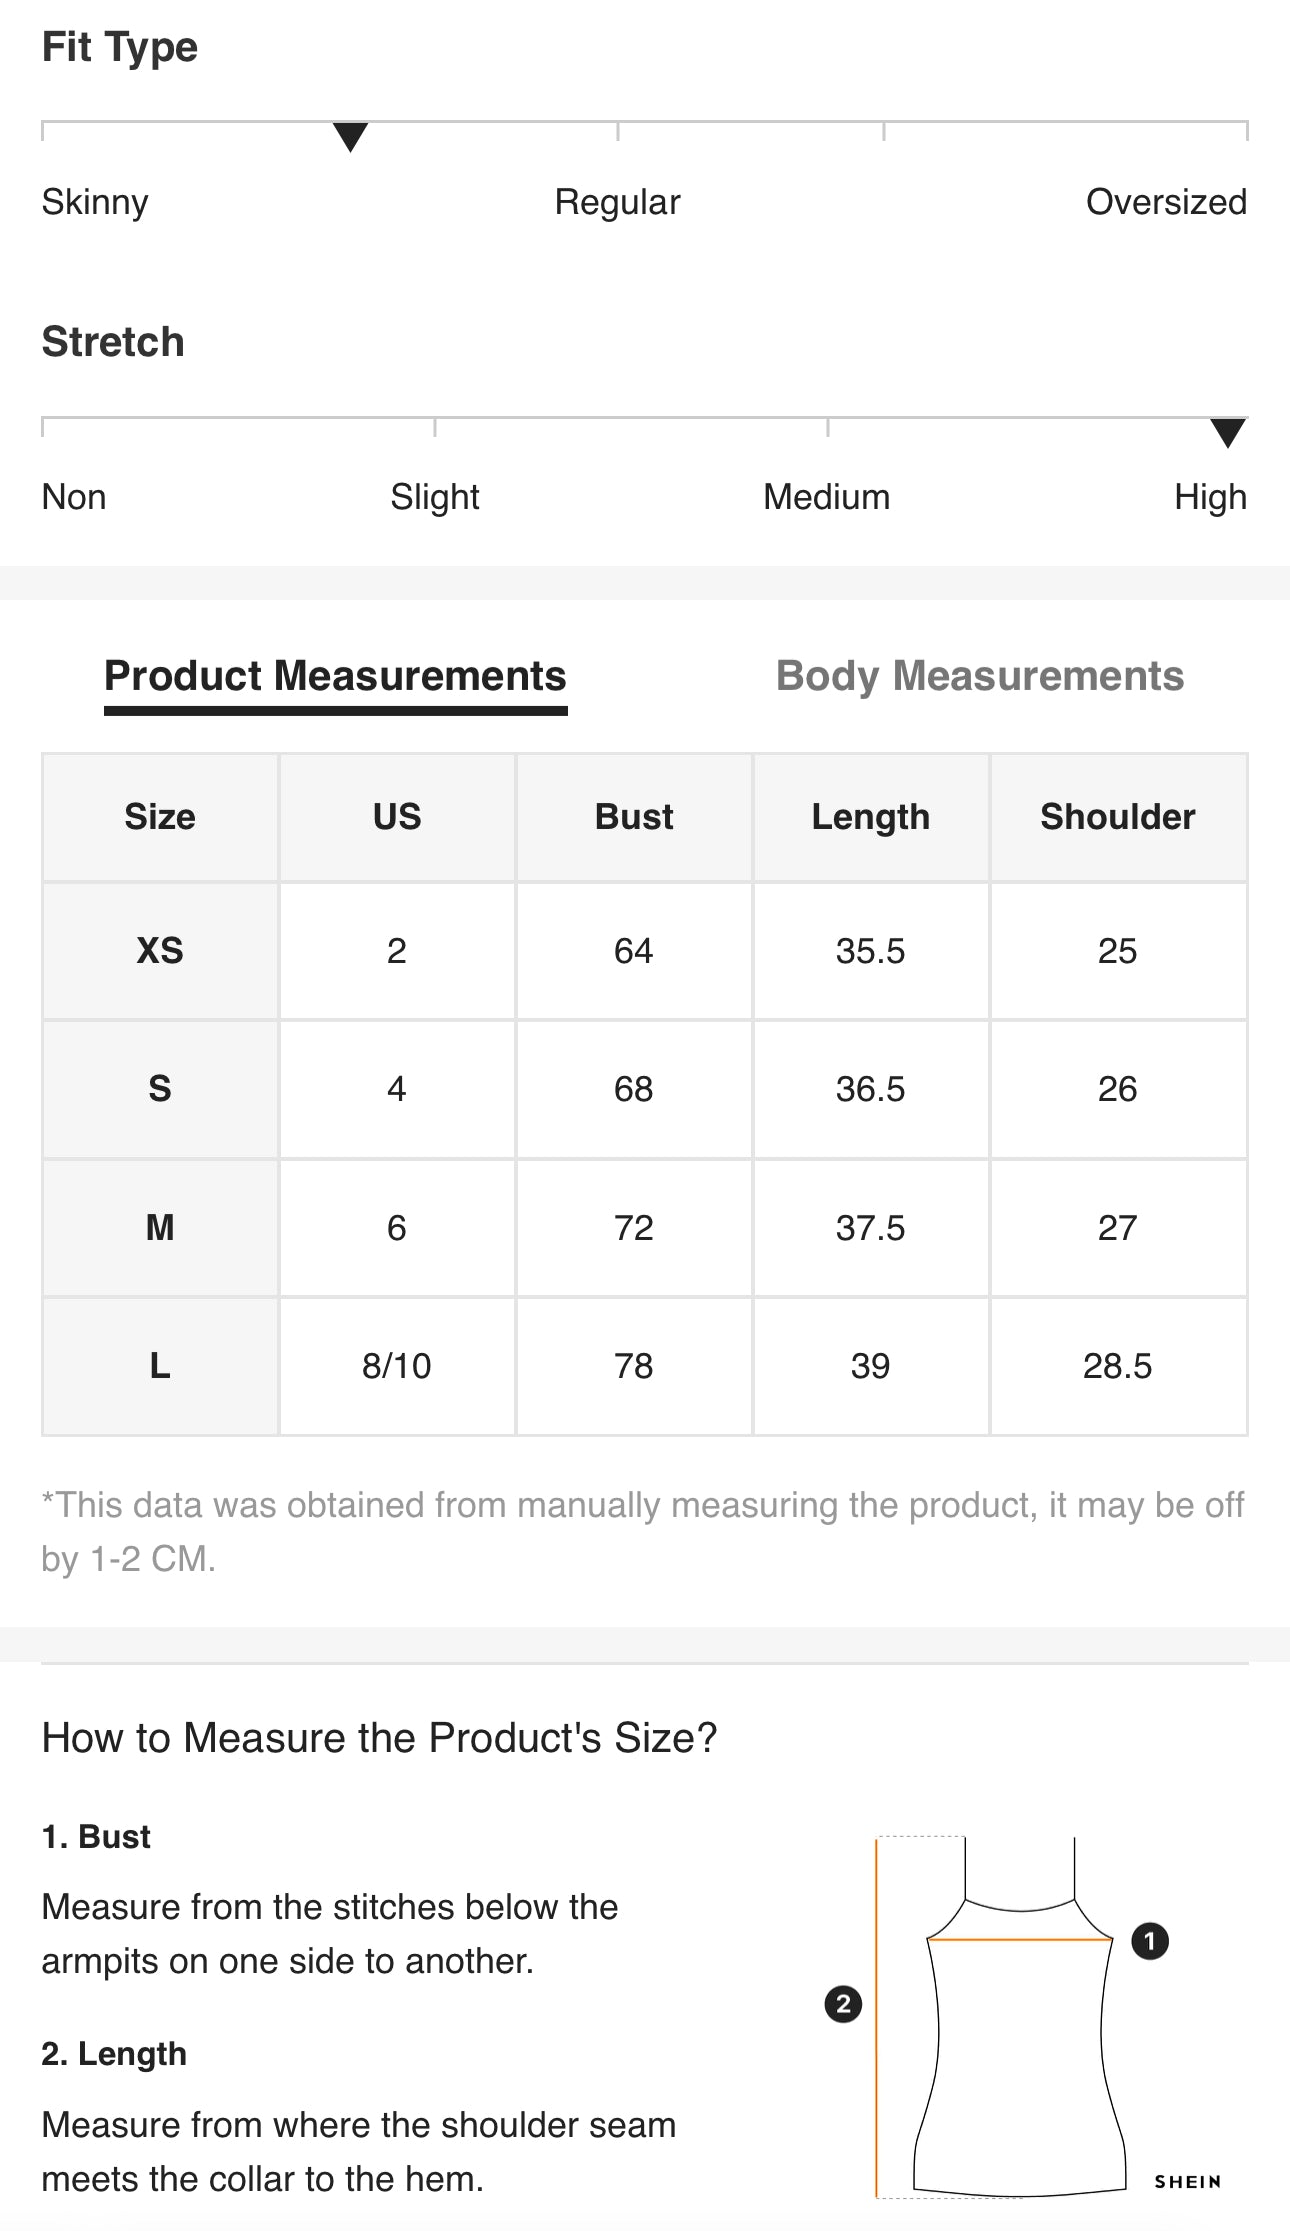Click the SHEIN logo in diagram
The height and width of the screenshot is (2231, 1290).
point(1188,2181)
